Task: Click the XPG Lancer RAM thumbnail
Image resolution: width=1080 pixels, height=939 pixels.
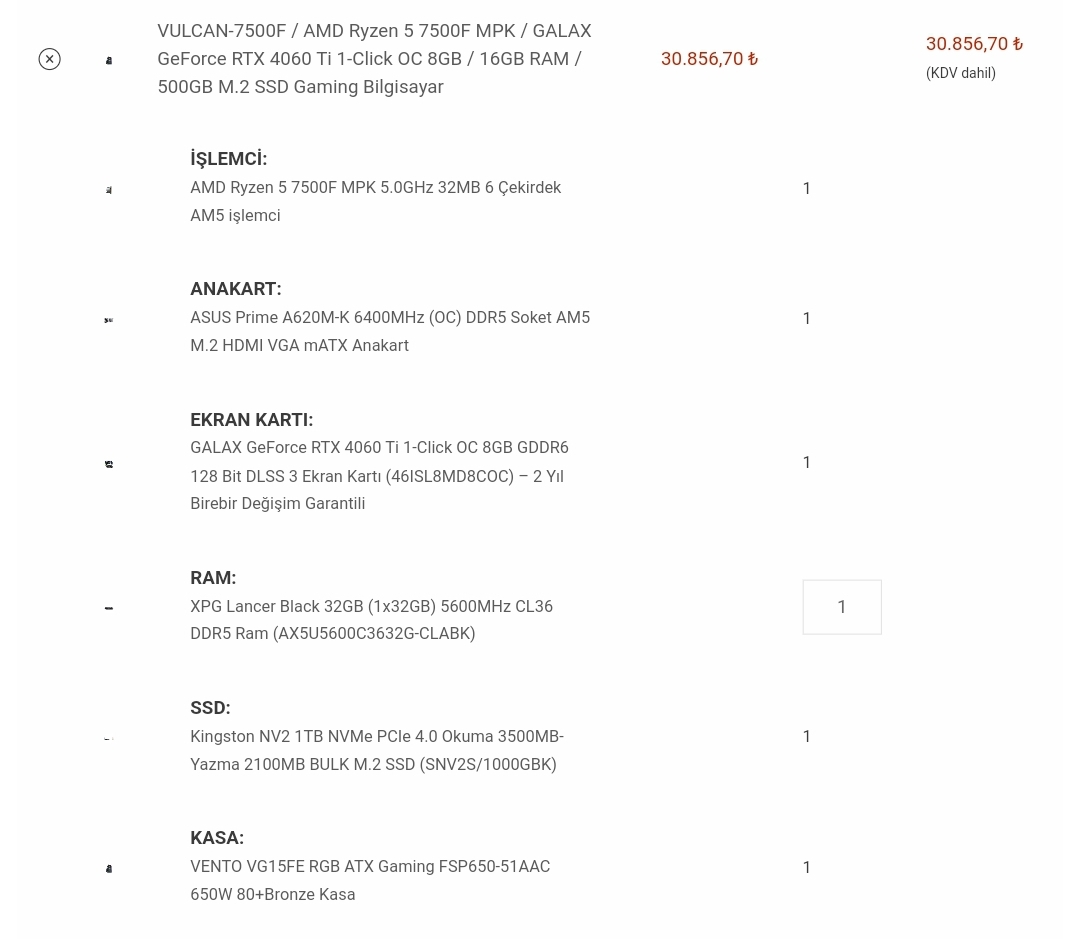Action: click(x=109, y=608)
